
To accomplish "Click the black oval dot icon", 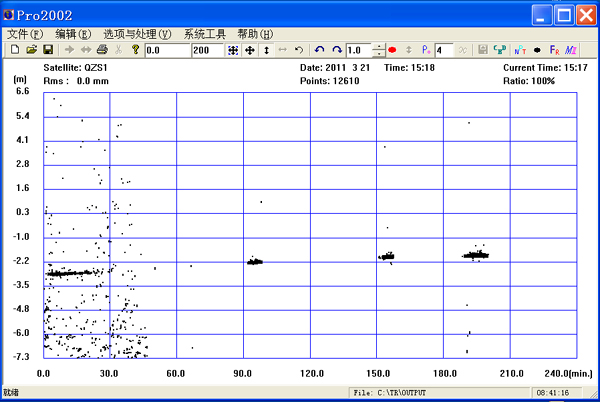I will pos(537,50).
